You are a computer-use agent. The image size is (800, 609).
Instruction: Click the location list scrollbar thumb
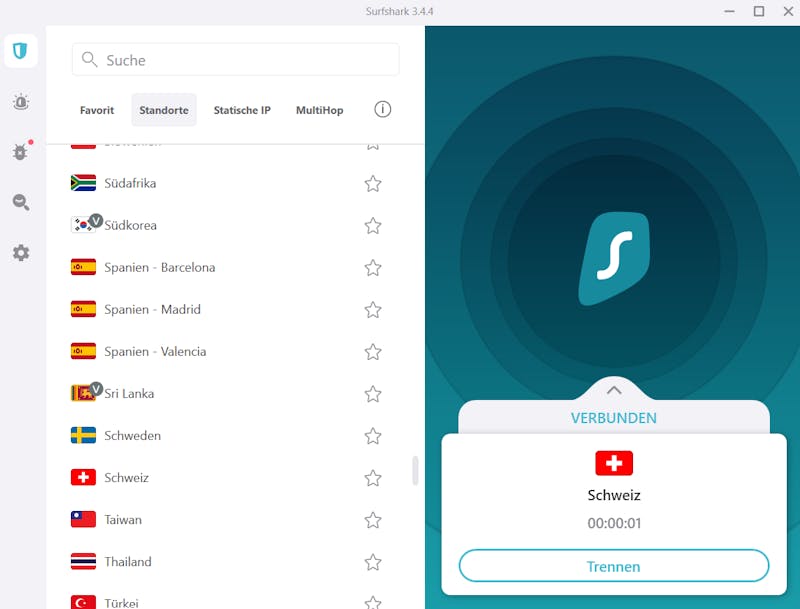[415, 470]
